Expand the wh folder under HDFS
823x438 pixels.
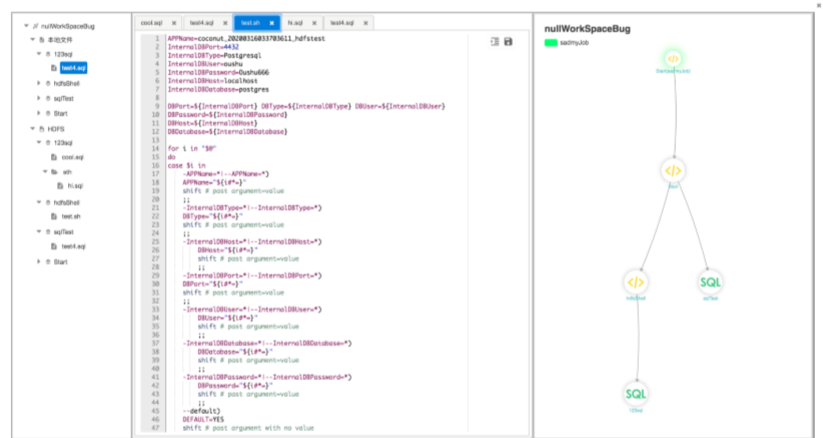coord(45,171)
